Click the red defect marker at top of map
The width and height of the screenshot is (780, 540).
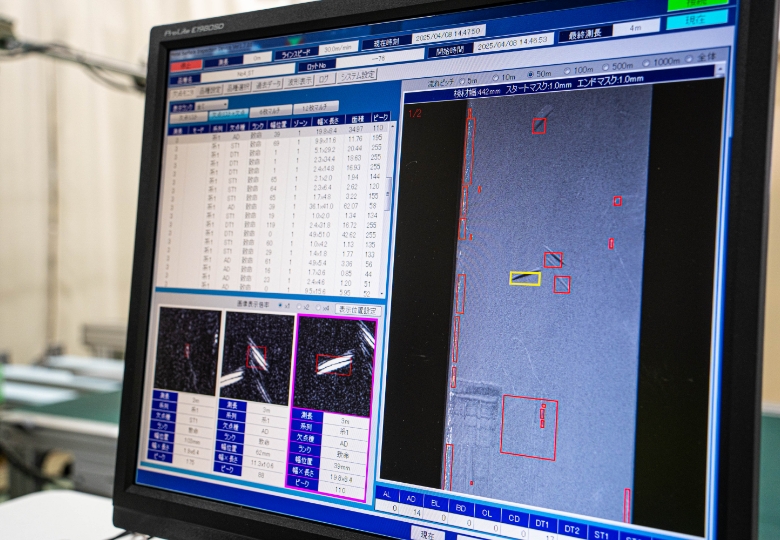[x=539, y=125]
